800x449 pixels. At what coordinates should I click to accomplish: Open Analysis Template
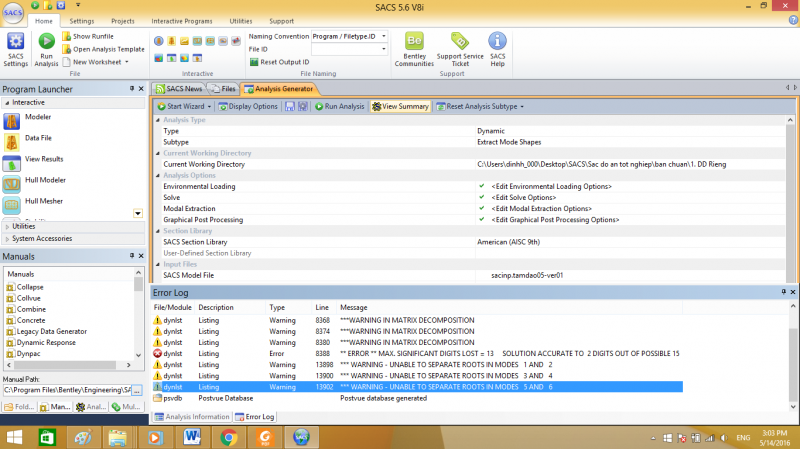tap(103, 49)
